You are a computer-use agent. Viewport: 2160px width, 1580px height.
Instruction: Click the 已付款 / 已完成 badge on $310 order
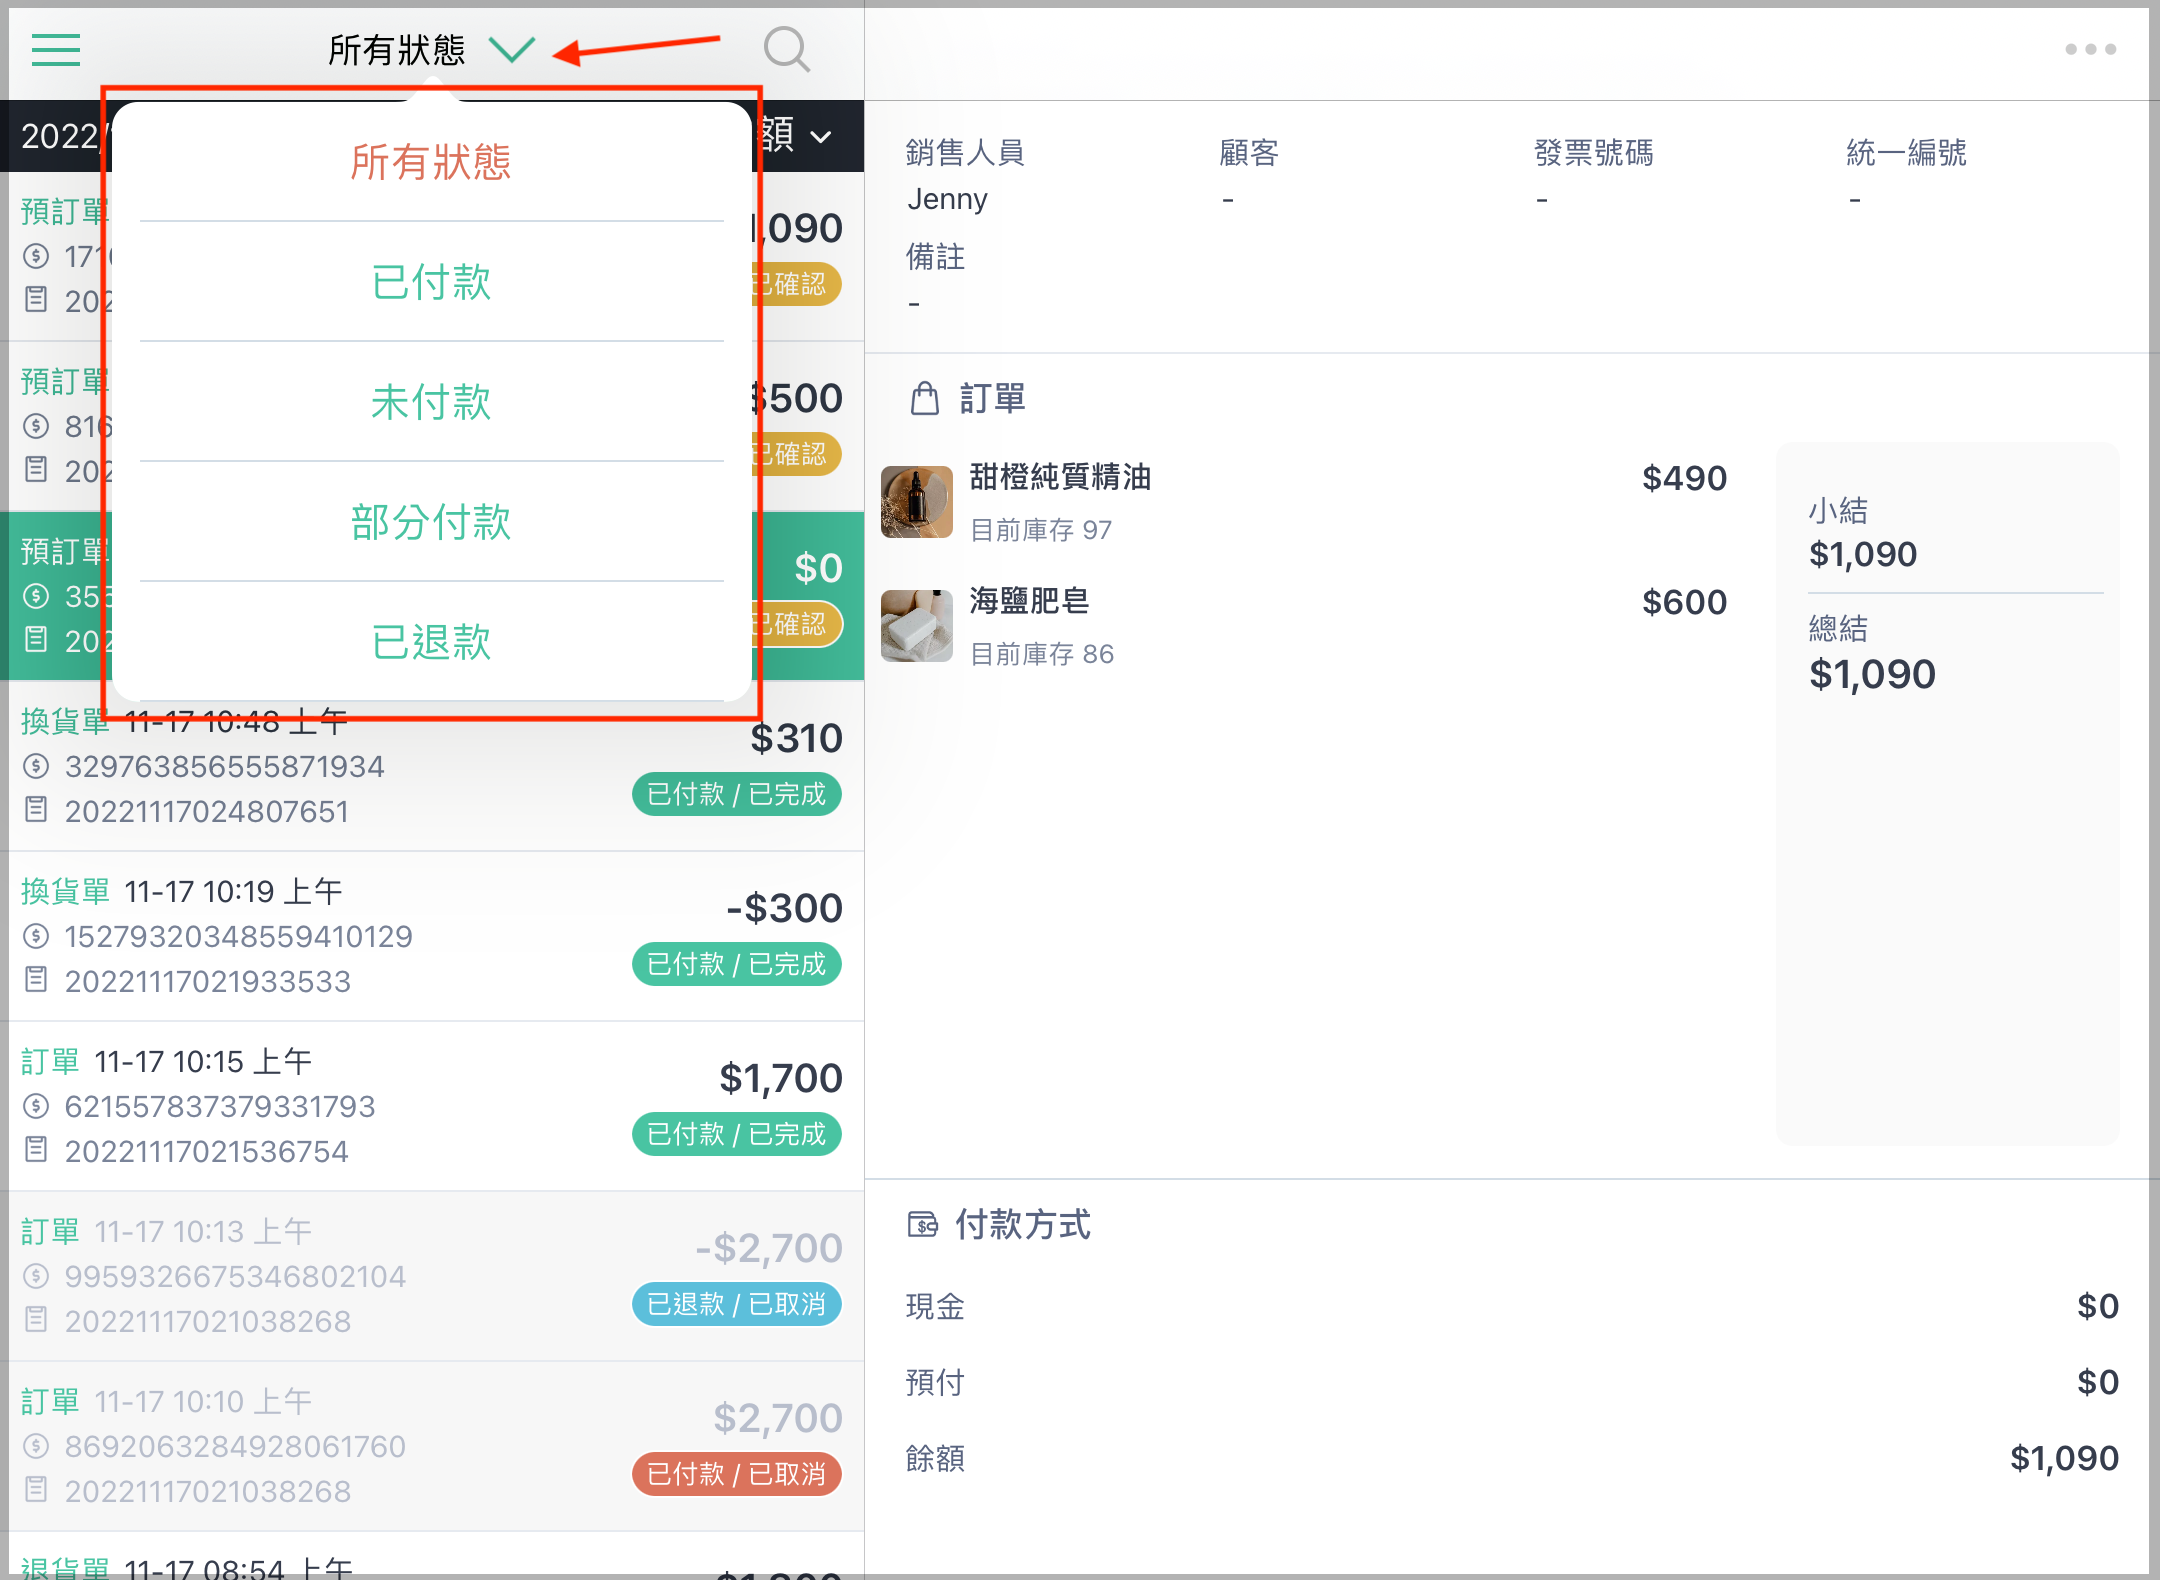tap(737, 794)
